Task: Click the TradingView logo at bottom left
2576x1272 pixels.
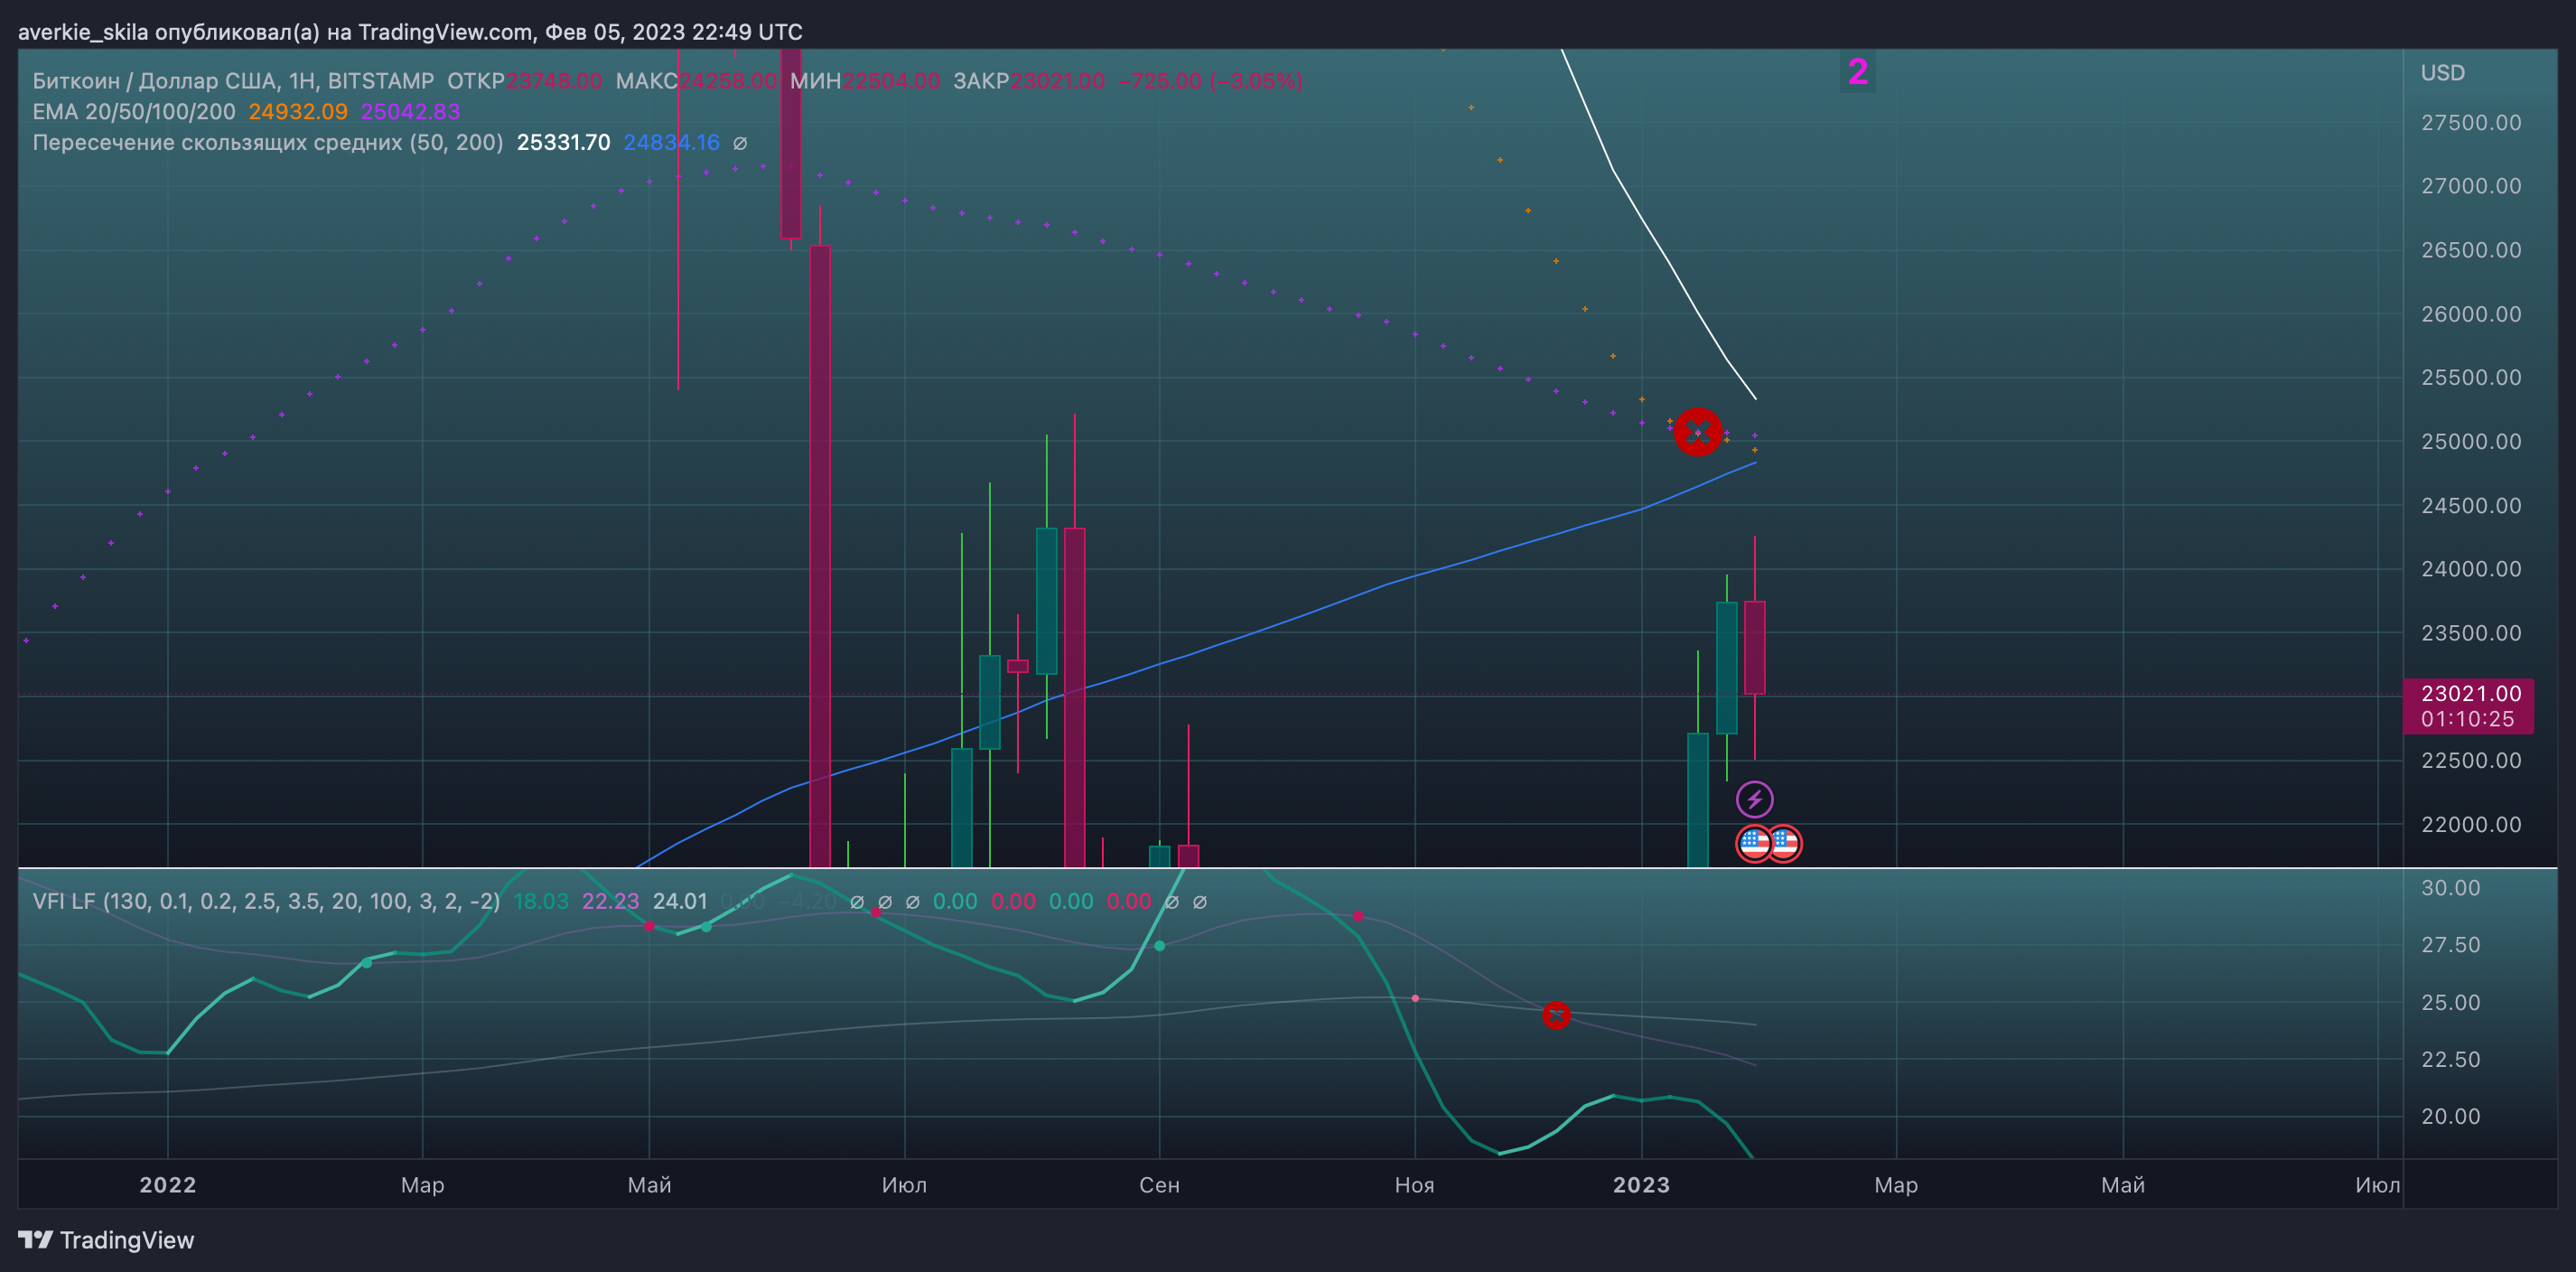Action: tap(106, 1240)
